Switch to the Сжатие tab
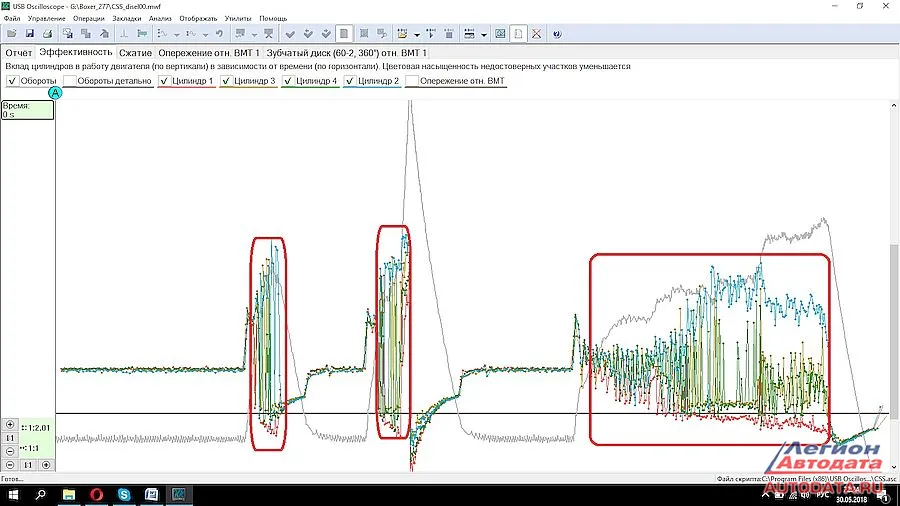900x506 pixels. click(135, 52)
